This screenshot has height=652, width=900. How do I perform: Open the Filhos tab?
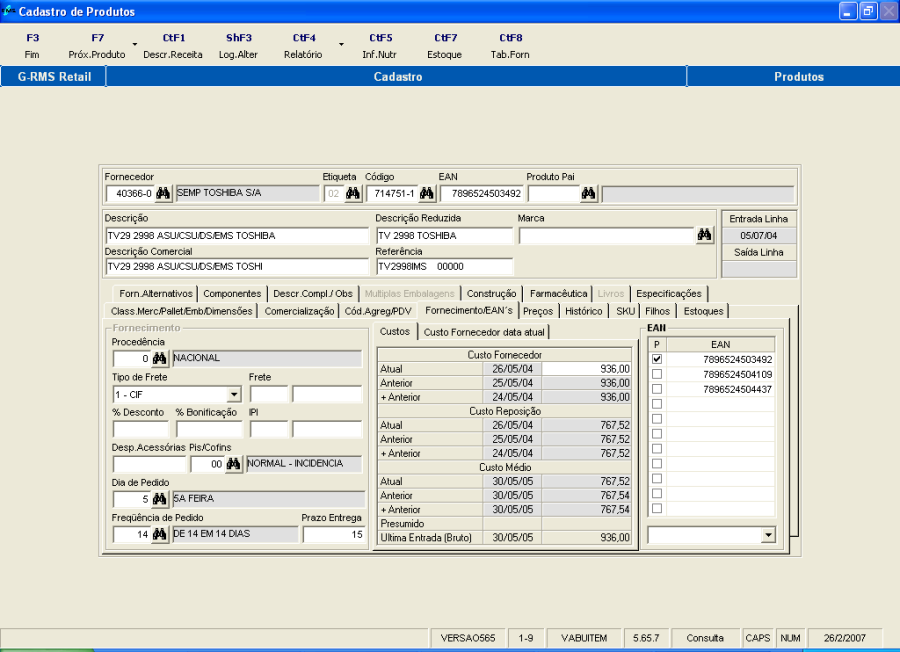(x=657, y=311)
